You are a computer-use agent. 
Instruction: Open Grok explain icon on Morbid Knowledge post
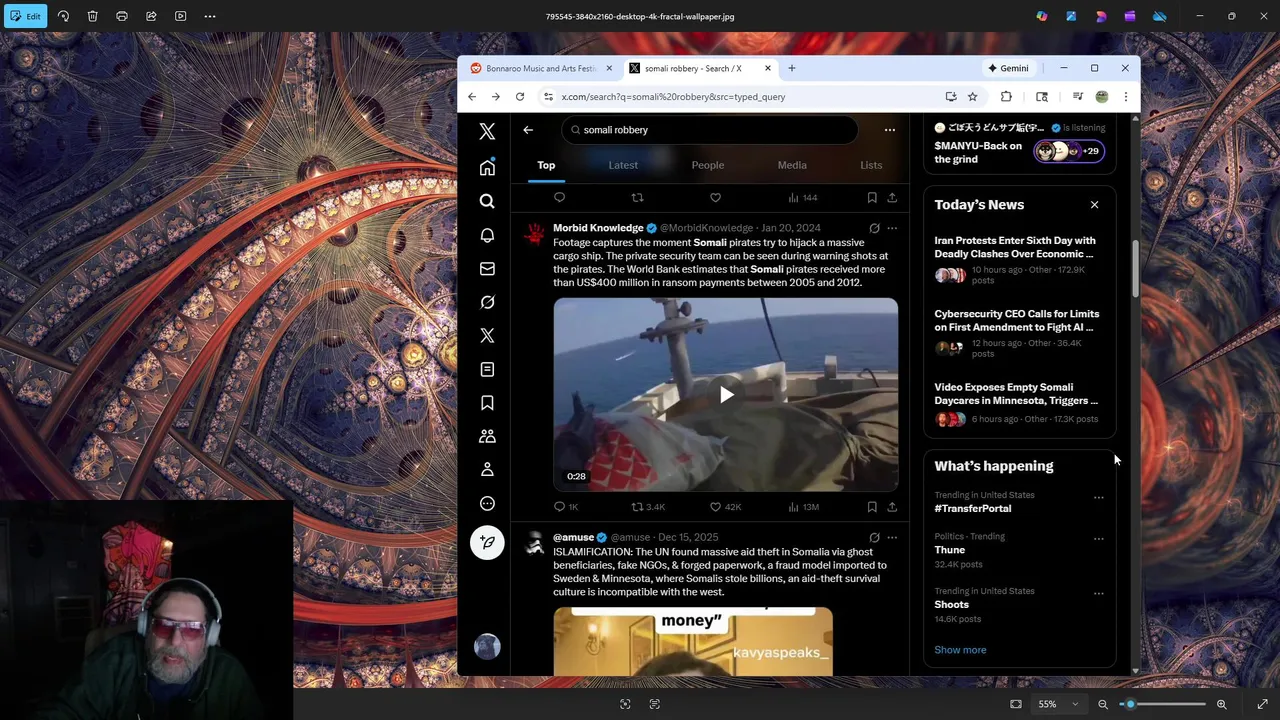tap(874, 228)
